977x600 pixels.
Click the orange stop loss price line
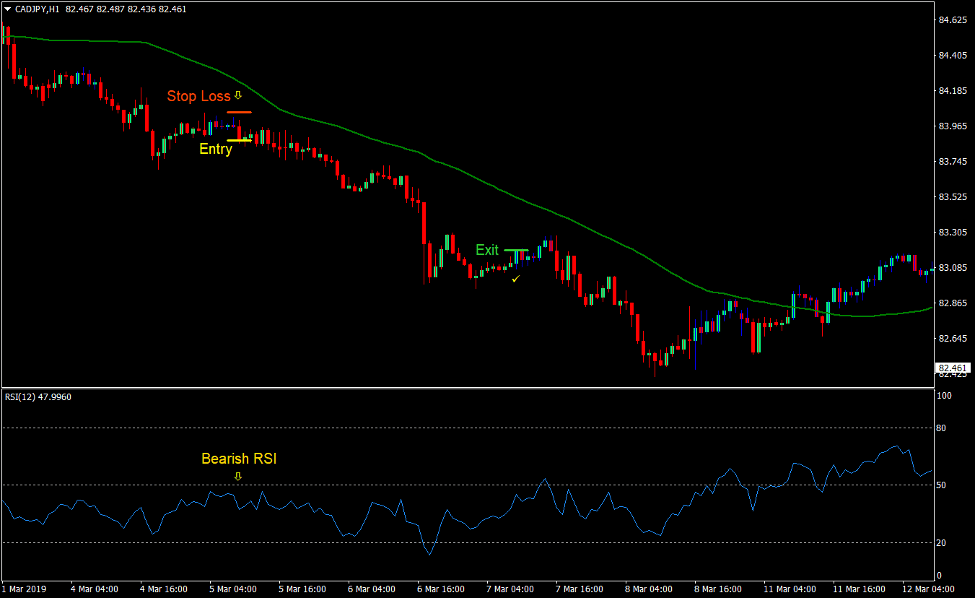238,110
